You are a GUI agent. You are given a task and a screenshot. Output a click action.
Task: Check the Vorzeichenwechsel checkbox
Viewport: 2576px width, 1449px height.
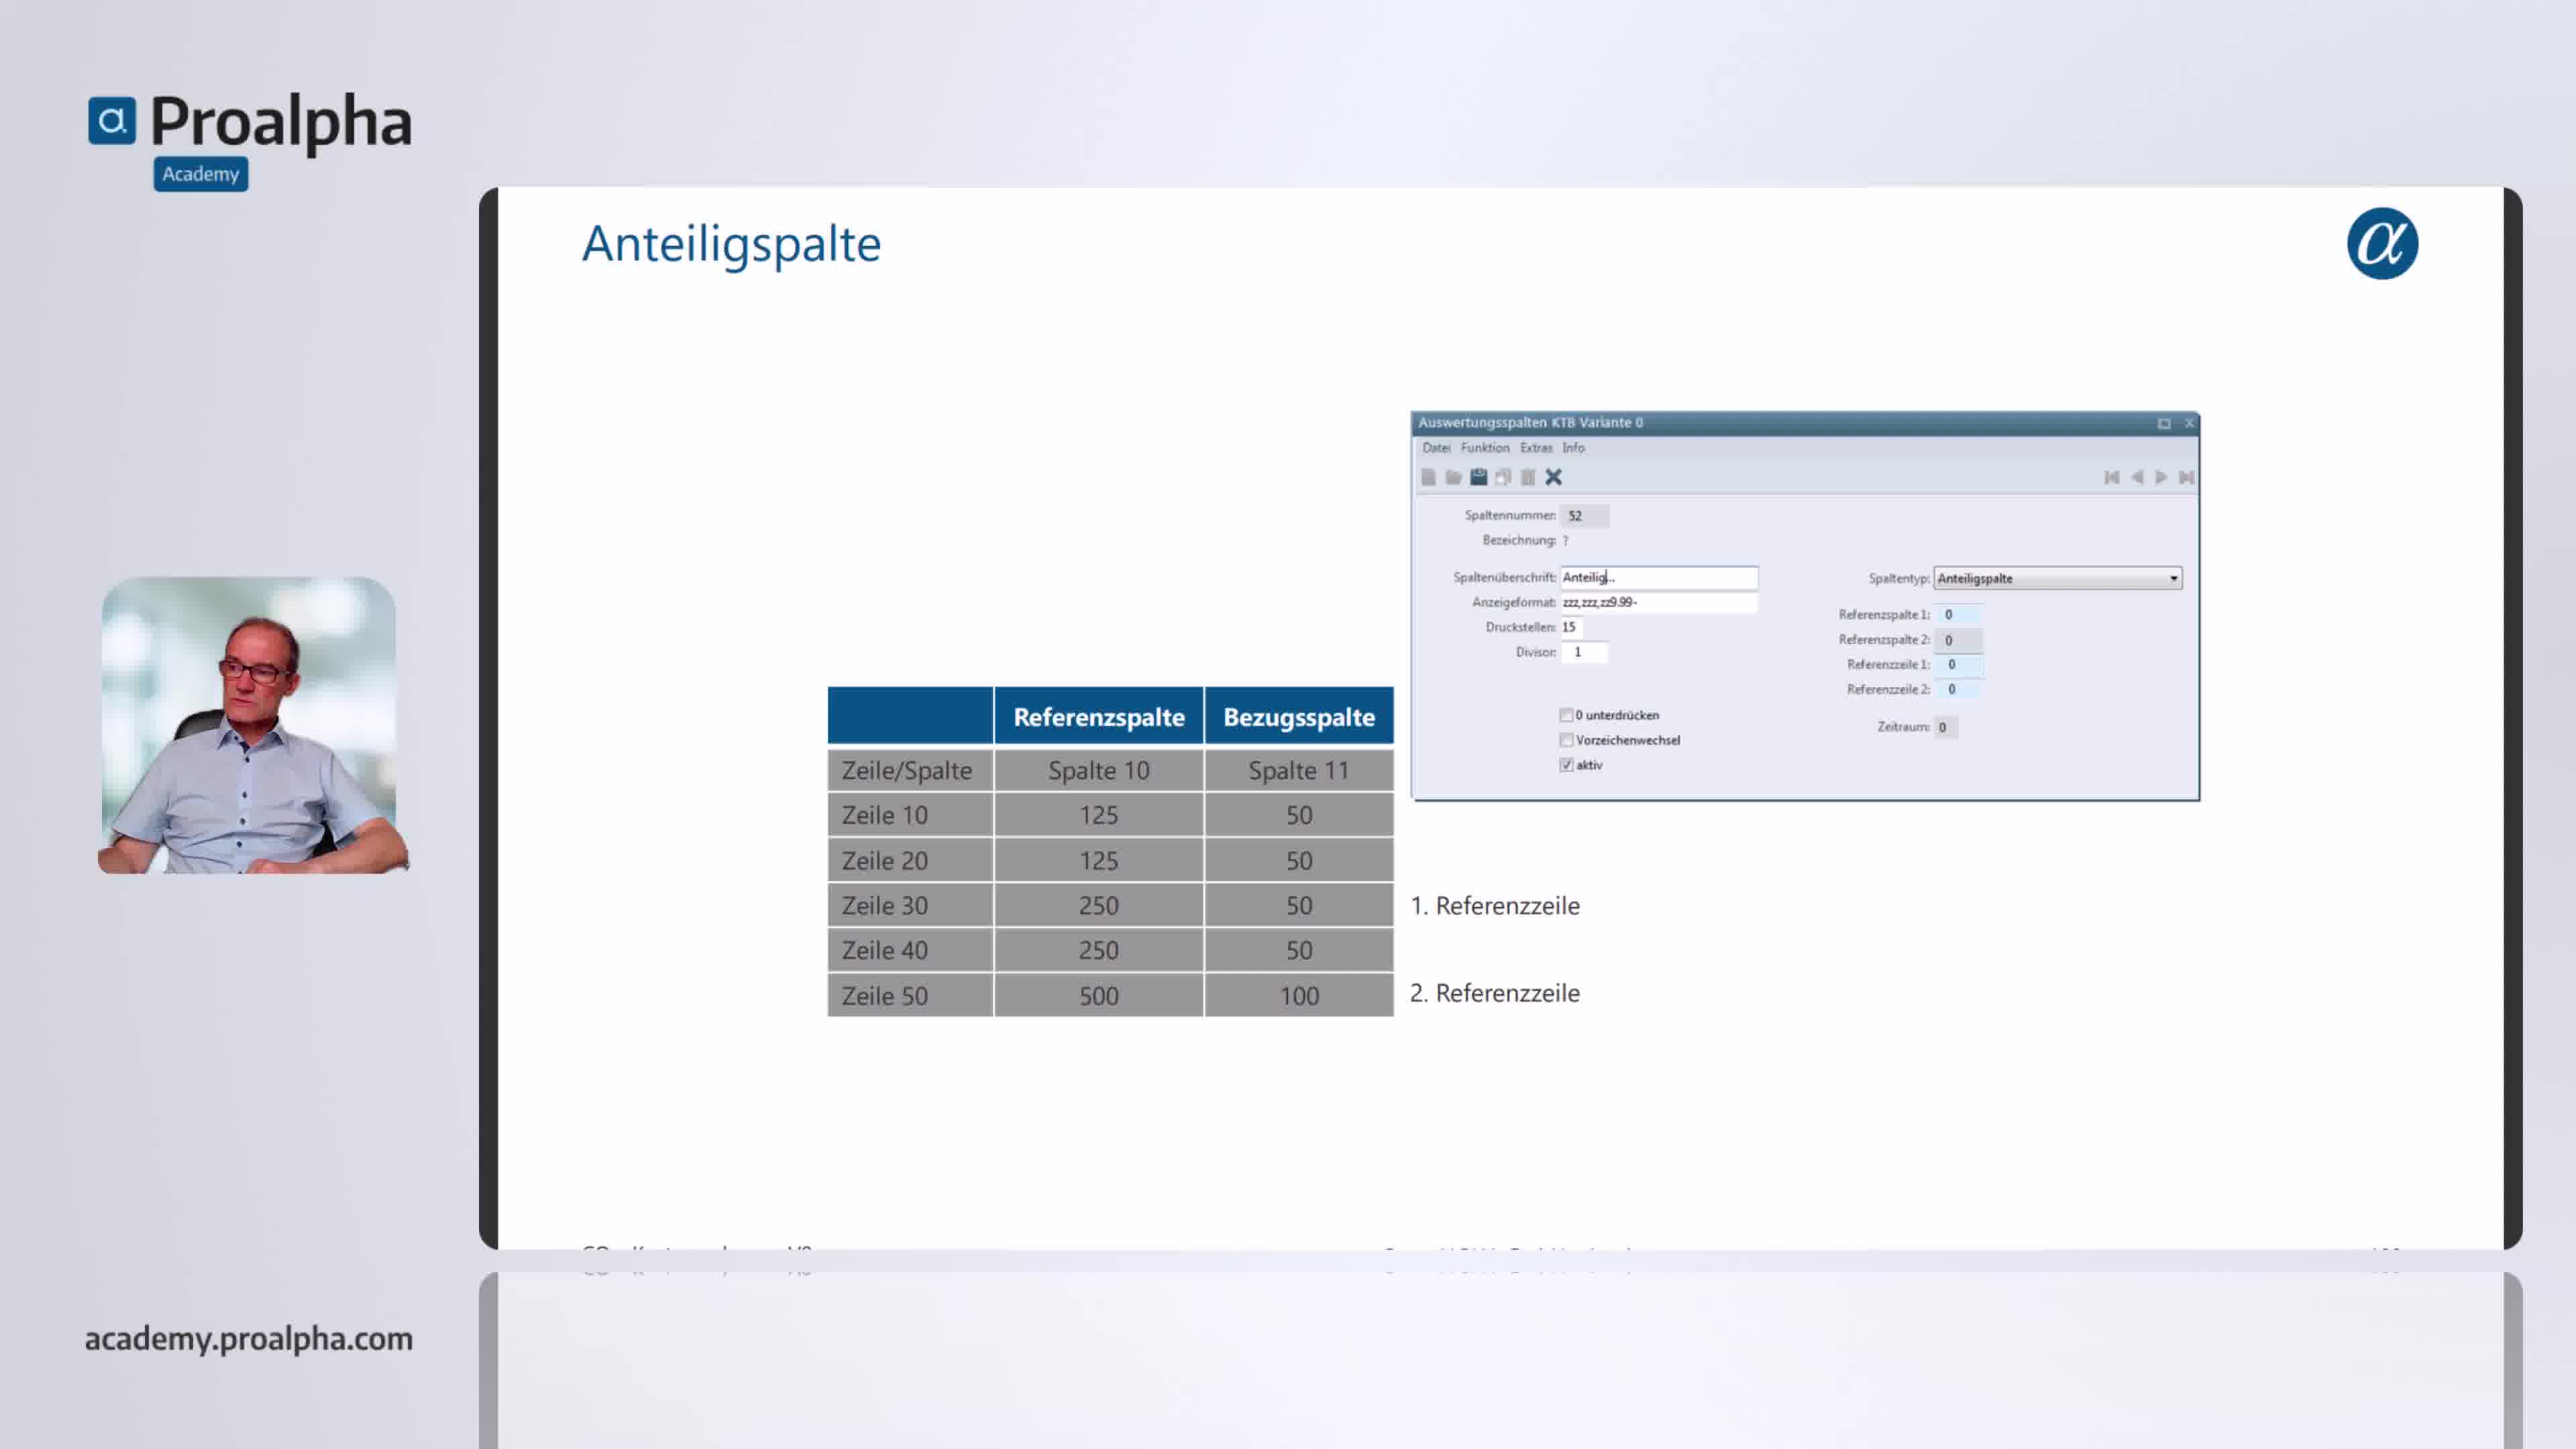[1566, 740]
